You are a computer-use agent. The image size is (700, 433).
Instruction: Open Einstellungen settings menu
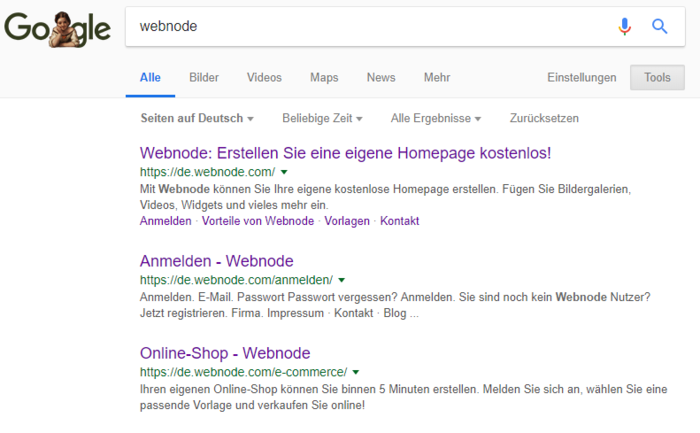pos(582,78)
